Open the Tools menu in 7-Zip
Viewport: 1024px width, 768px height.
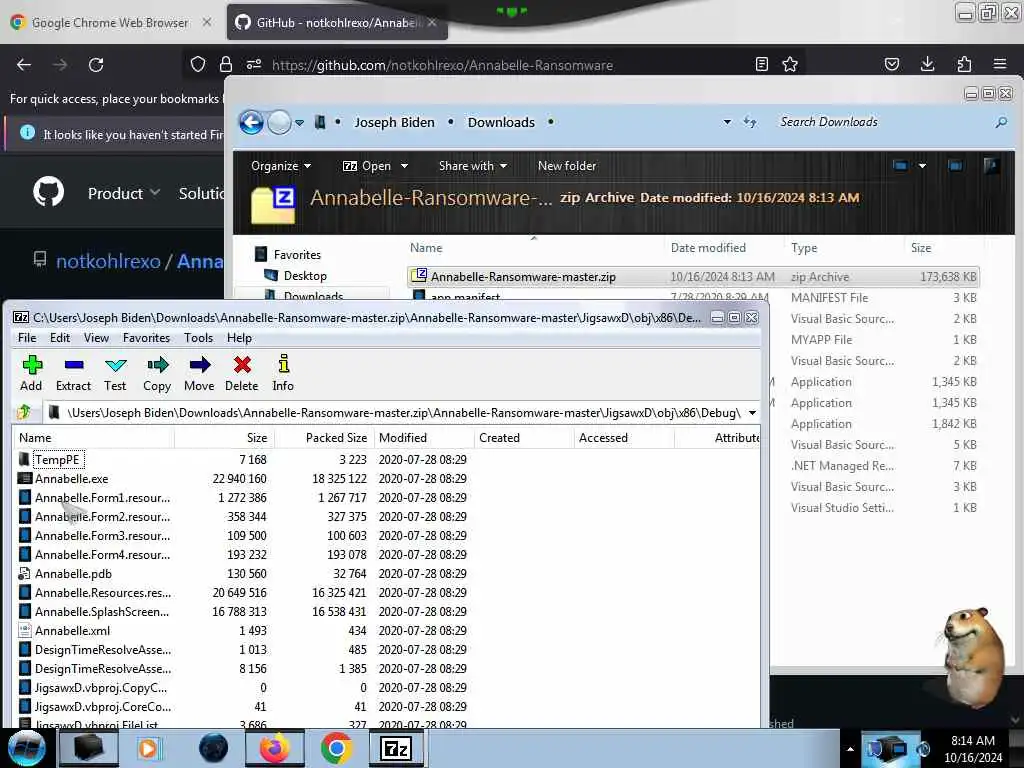coord(198,338)
